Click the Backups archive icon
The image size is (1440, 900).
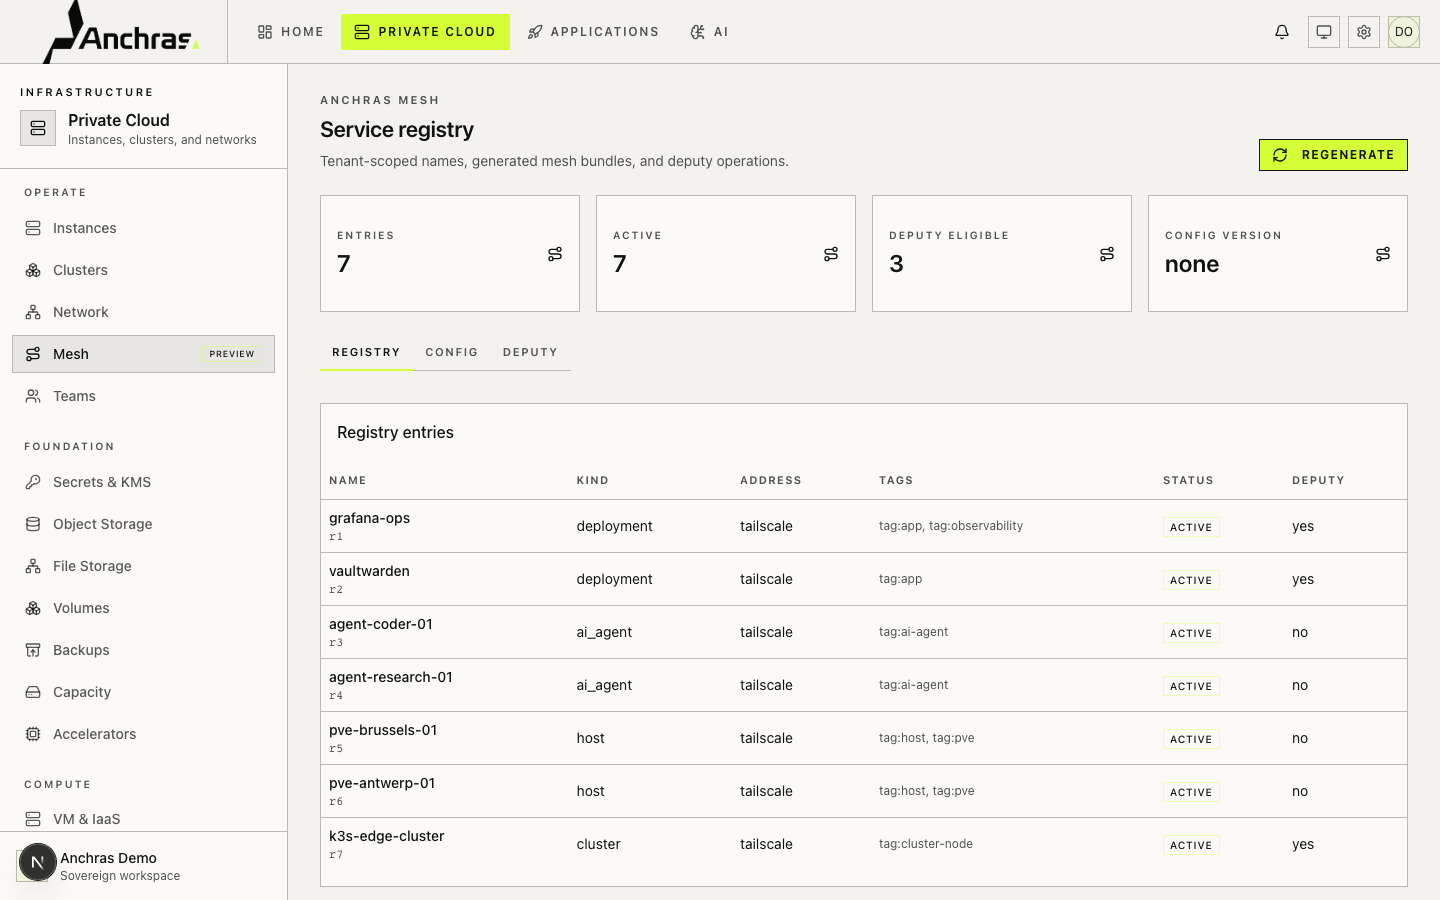click(33, 650)
